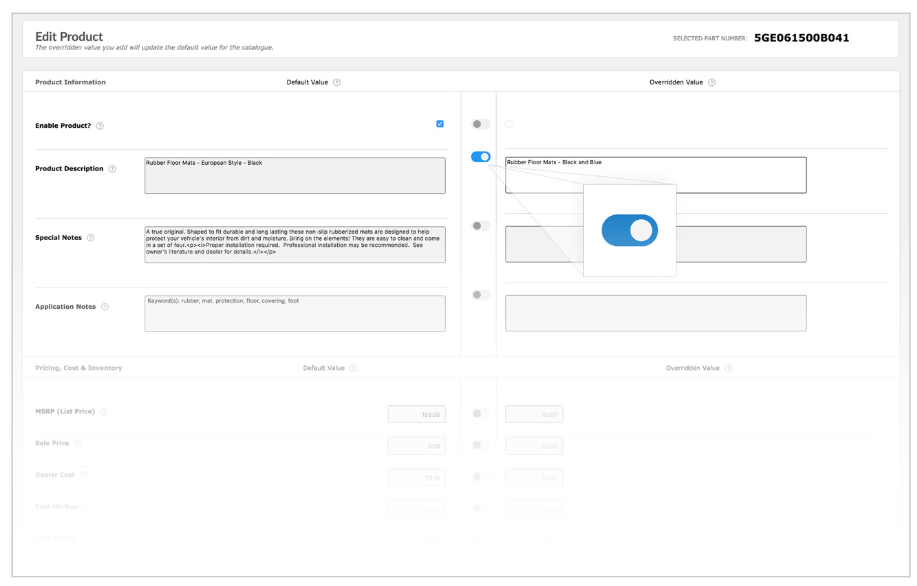
Task: Click the default MSRP (List Price) value field
Action: (417, 414)
